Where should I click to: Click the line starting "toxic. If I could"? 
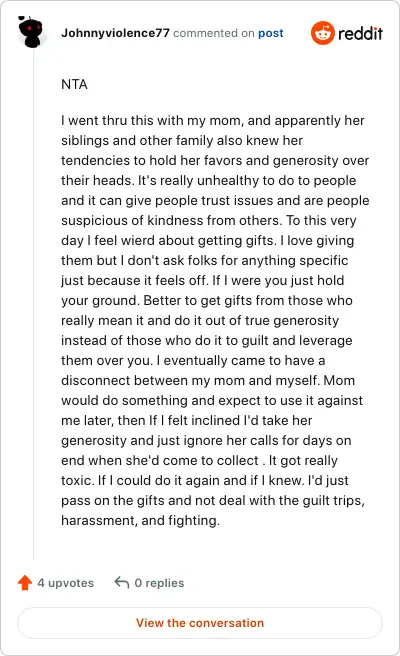point(205,480)
